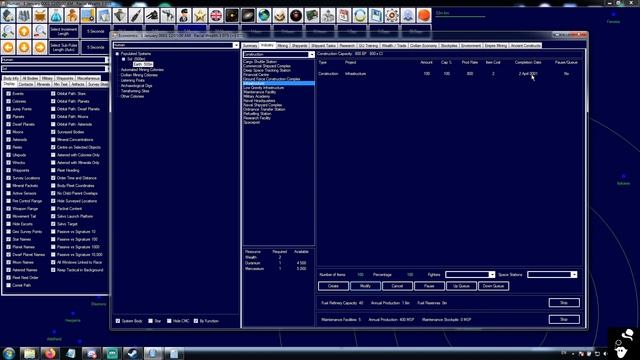
Task: Open the Wealth / Trade tab
Action: coord(394,46)
